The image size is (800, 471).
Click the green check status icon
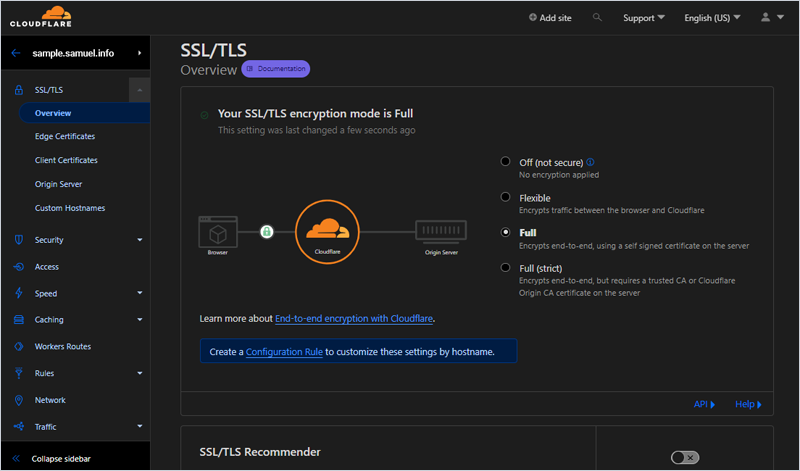pos(205,115)
